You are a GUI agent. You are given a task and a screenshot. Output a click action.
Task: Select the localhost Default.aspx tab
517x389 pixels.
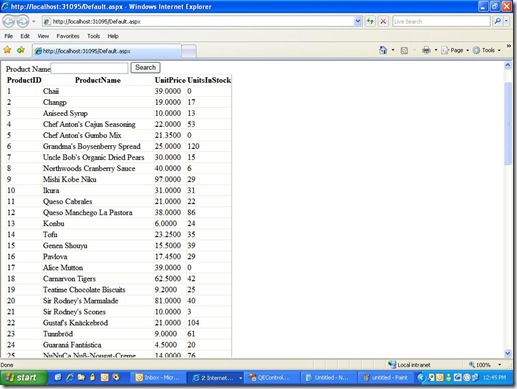(107, 51)
